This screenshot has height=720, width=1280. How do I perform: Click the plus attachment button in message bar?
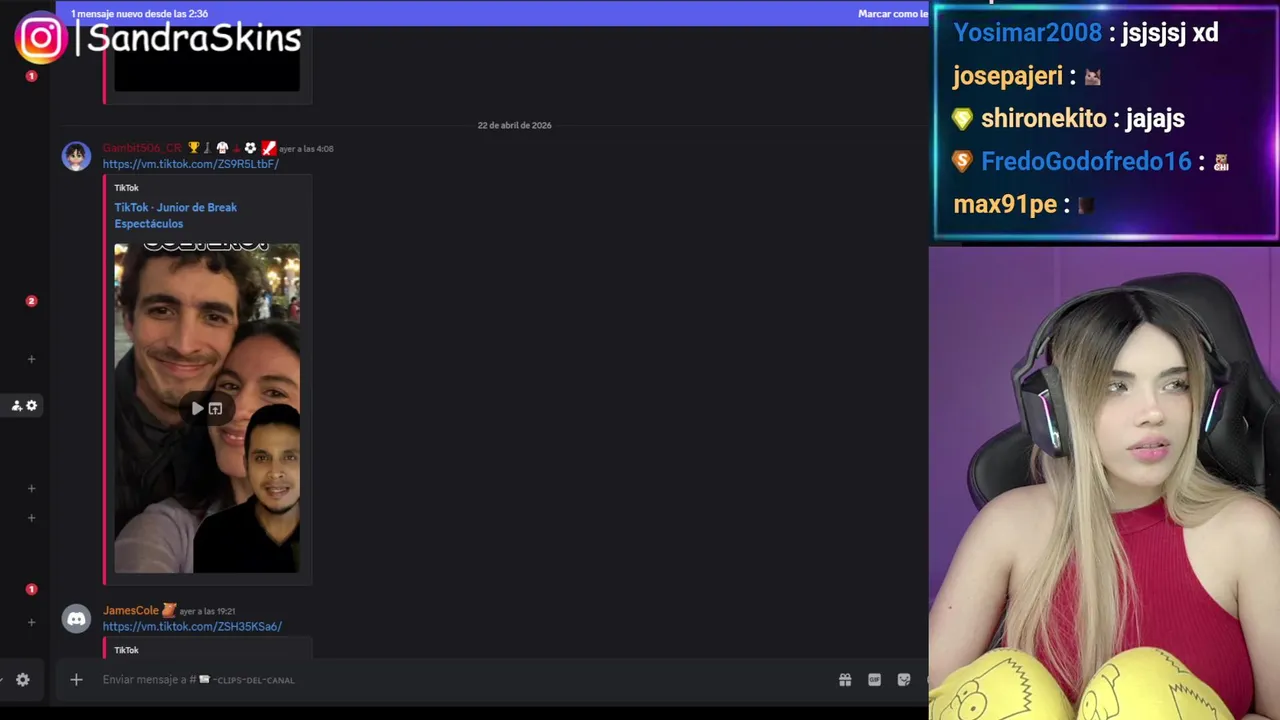(x=76, y=680)
